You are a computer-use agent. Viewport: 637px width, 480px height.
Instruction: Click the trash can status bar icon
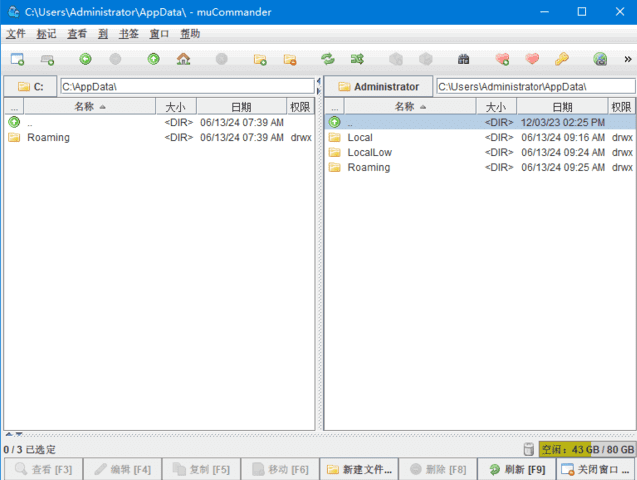529,449
